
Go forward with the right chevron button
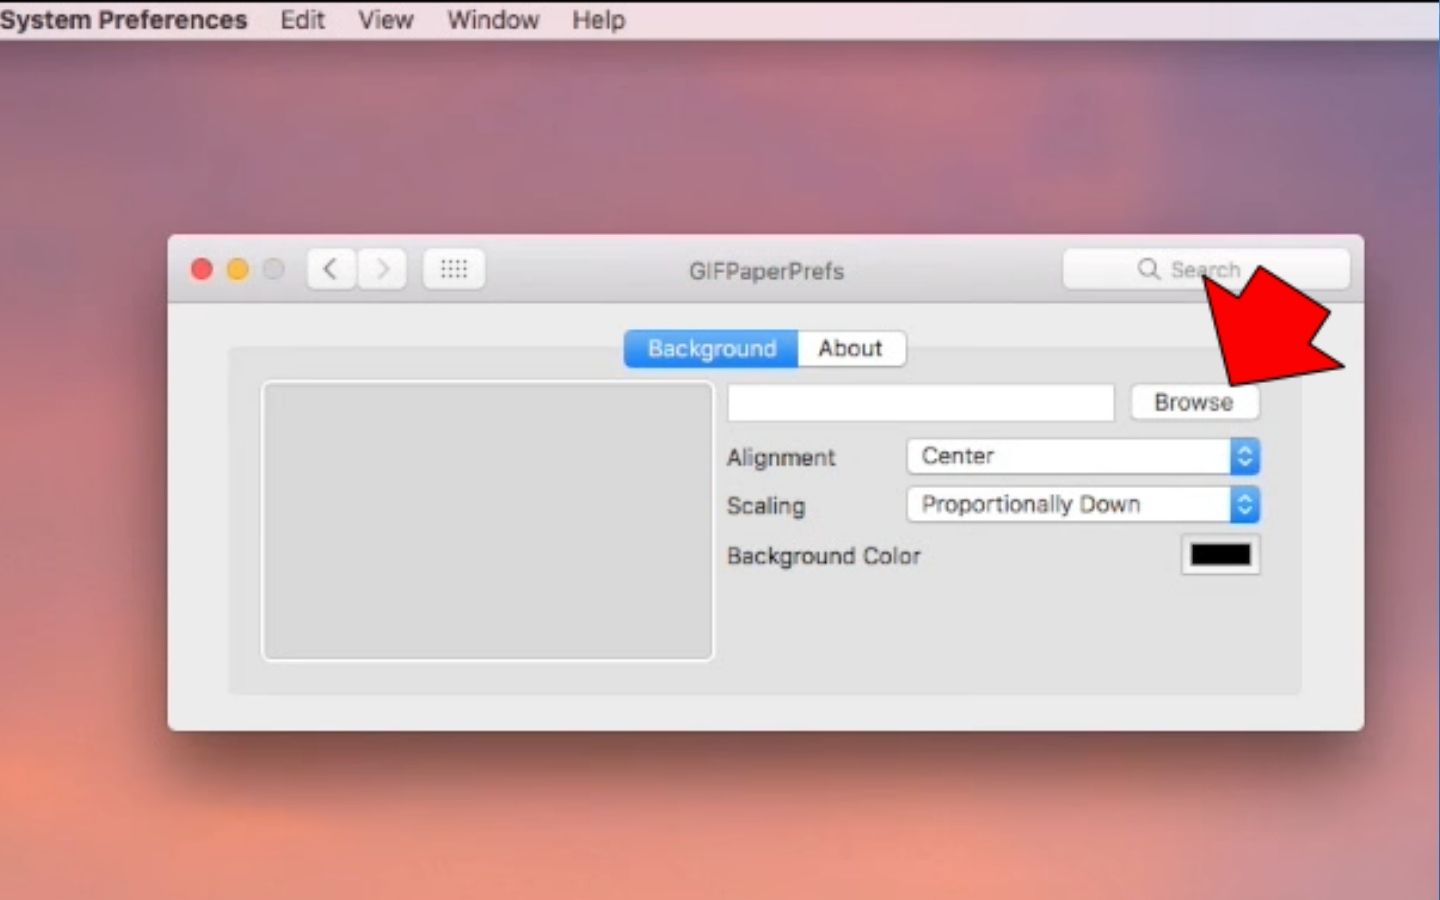click(382, 269)
